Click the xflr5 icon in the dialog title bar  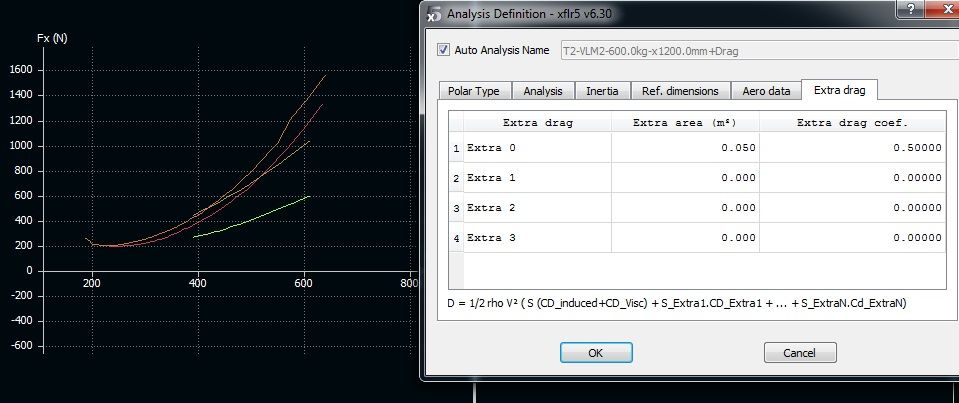click(x=433, y=14)
